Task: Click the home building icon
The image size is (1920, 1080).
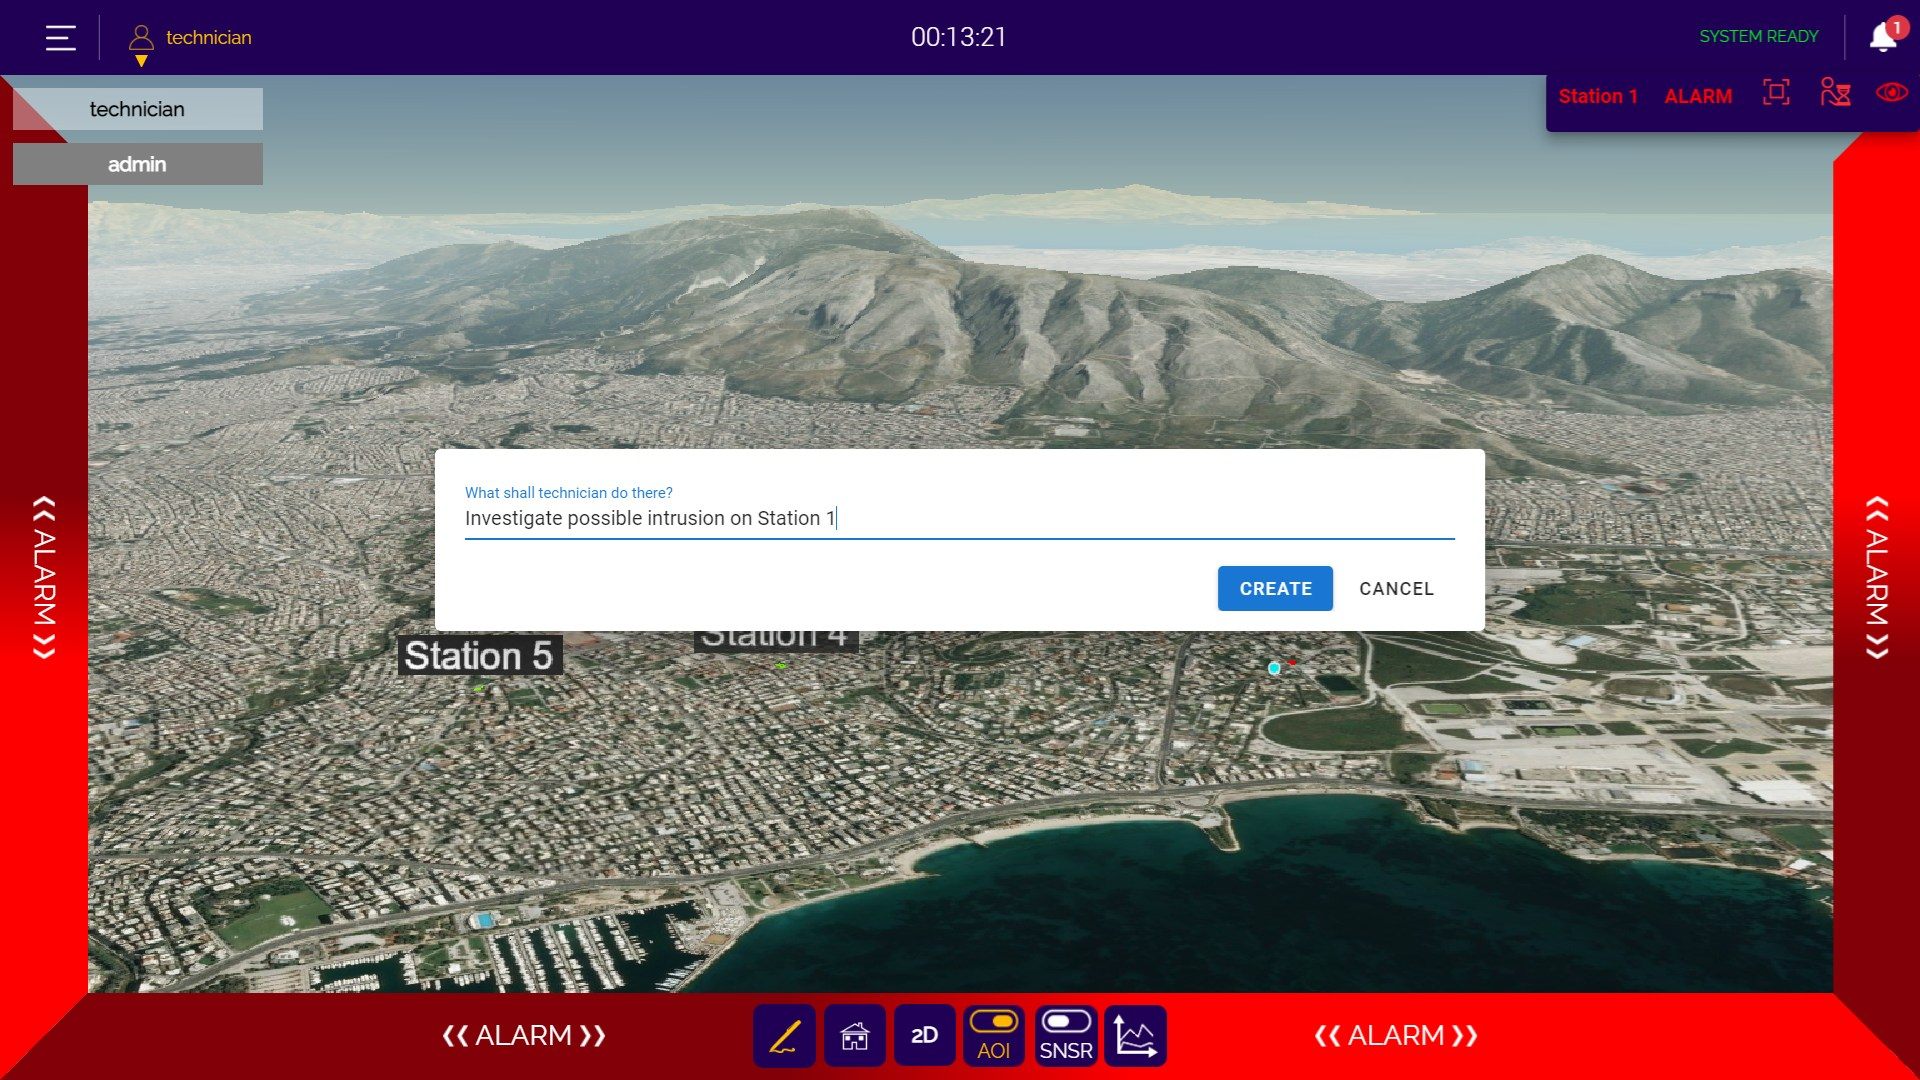Action: click(x=854, y=1036)
